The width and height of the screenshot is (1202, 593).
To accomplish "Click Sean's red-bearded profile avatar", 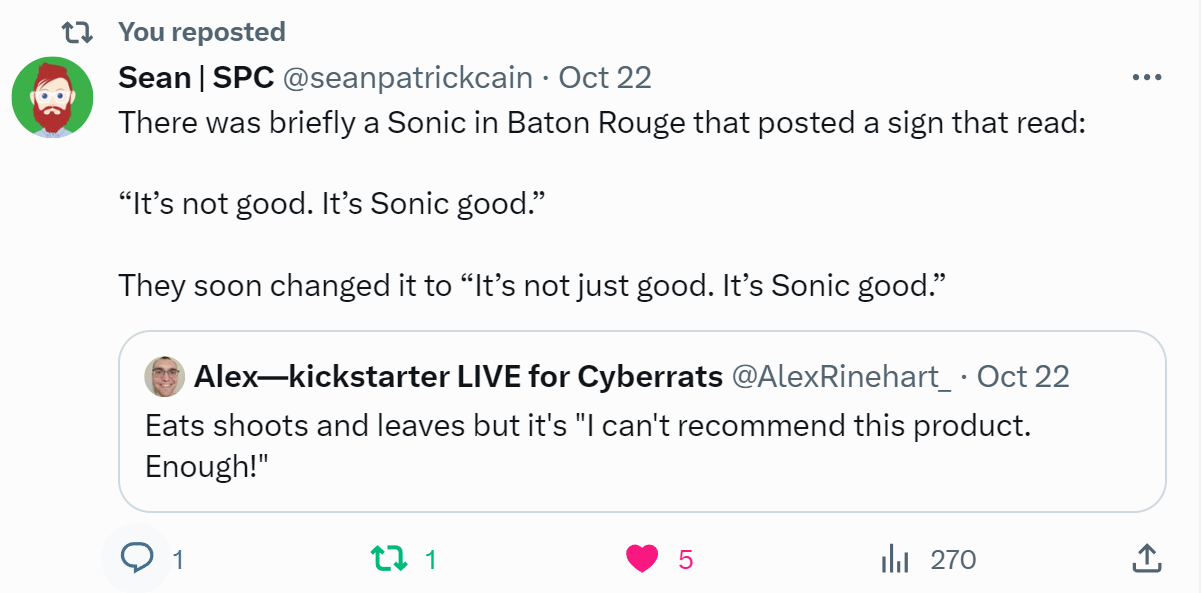I will tap(52, 97).
